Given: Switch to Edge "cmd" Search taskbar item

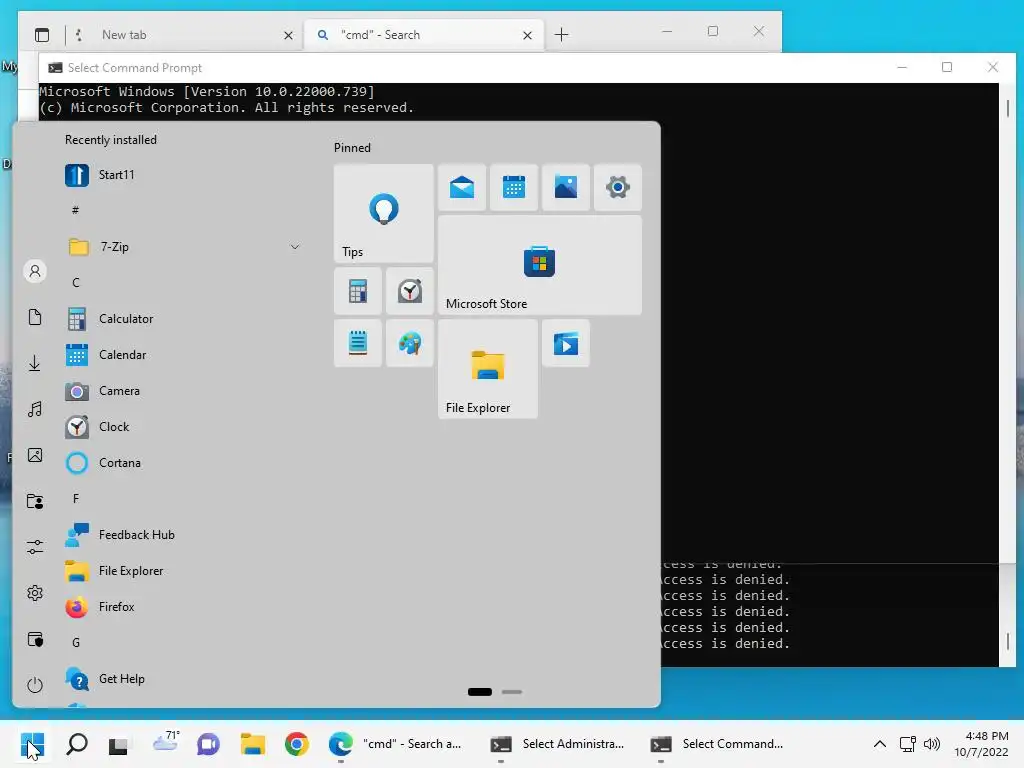Looking at the screenshot, I should click(396, 744).
